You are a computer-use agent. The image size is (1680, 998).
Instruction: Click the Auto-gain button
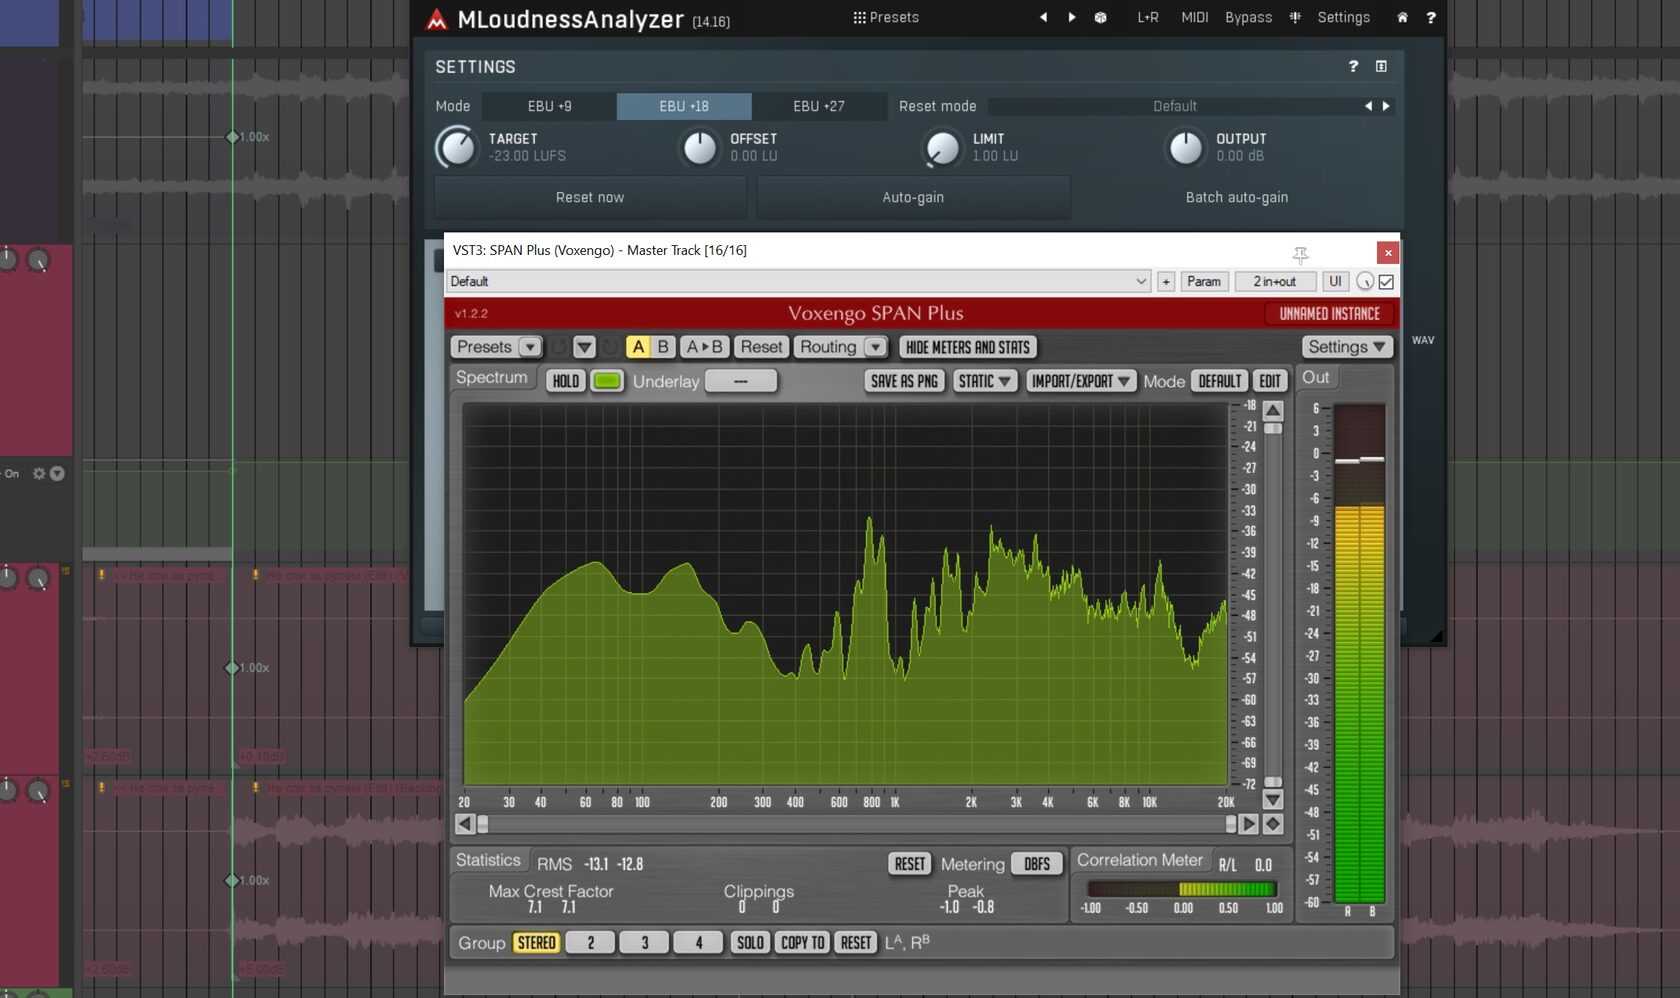coord(913,198)
